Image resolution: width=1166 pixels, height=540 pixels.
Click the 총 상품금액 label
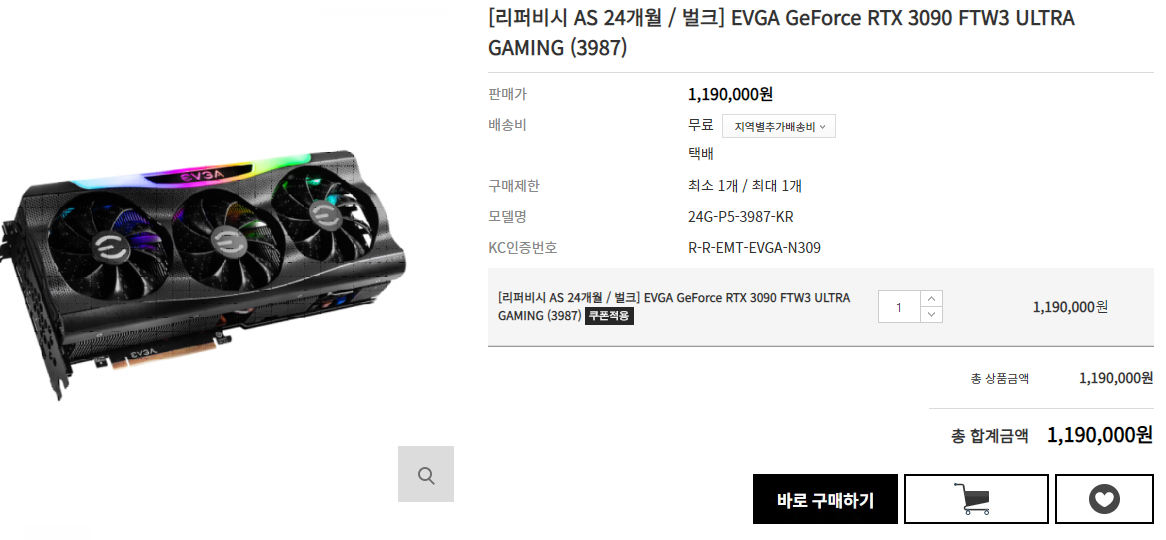click(x=999, y=379)
